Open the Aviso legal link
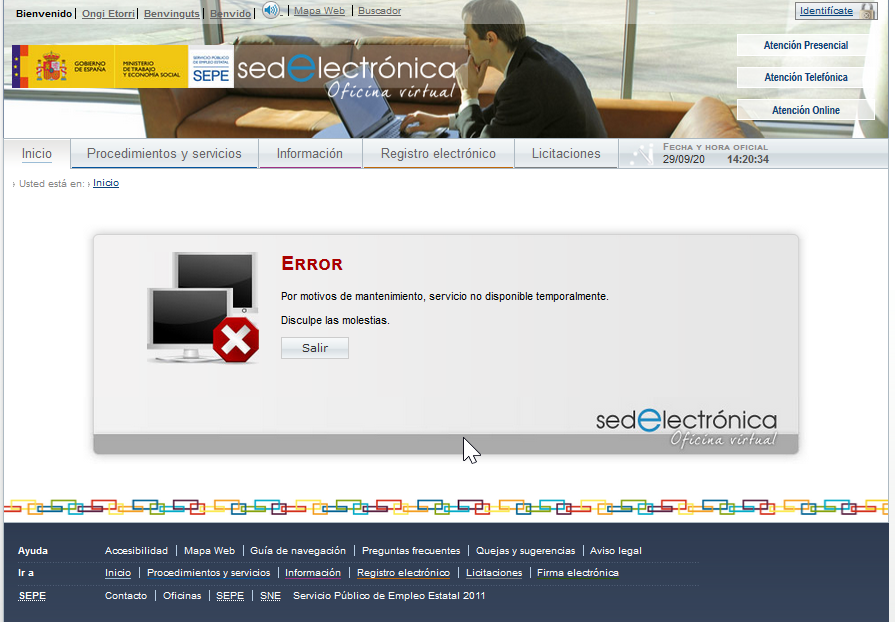The width and height of the screenshot is (895, 622). [x=616, y=551]
